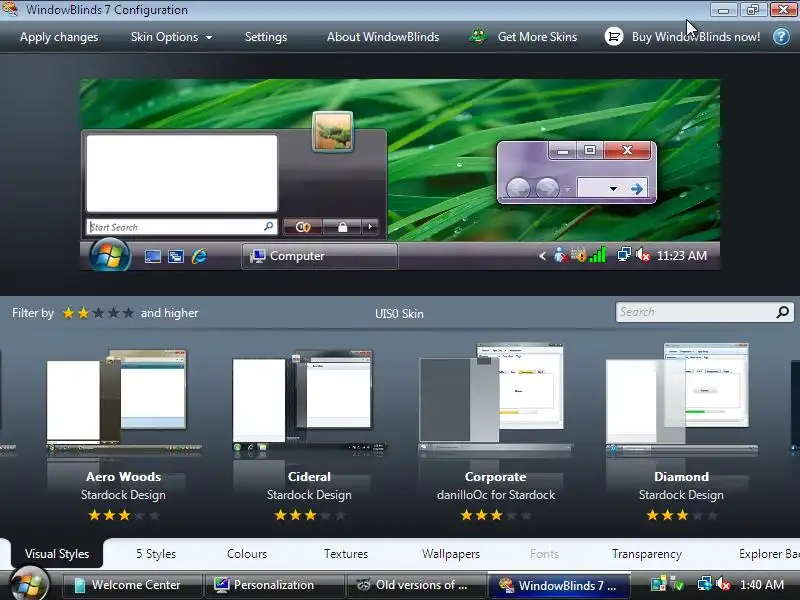This screenshot has width=800, height=600.
Task: Click the preview network computers icon
Action: tap(623, 254)
